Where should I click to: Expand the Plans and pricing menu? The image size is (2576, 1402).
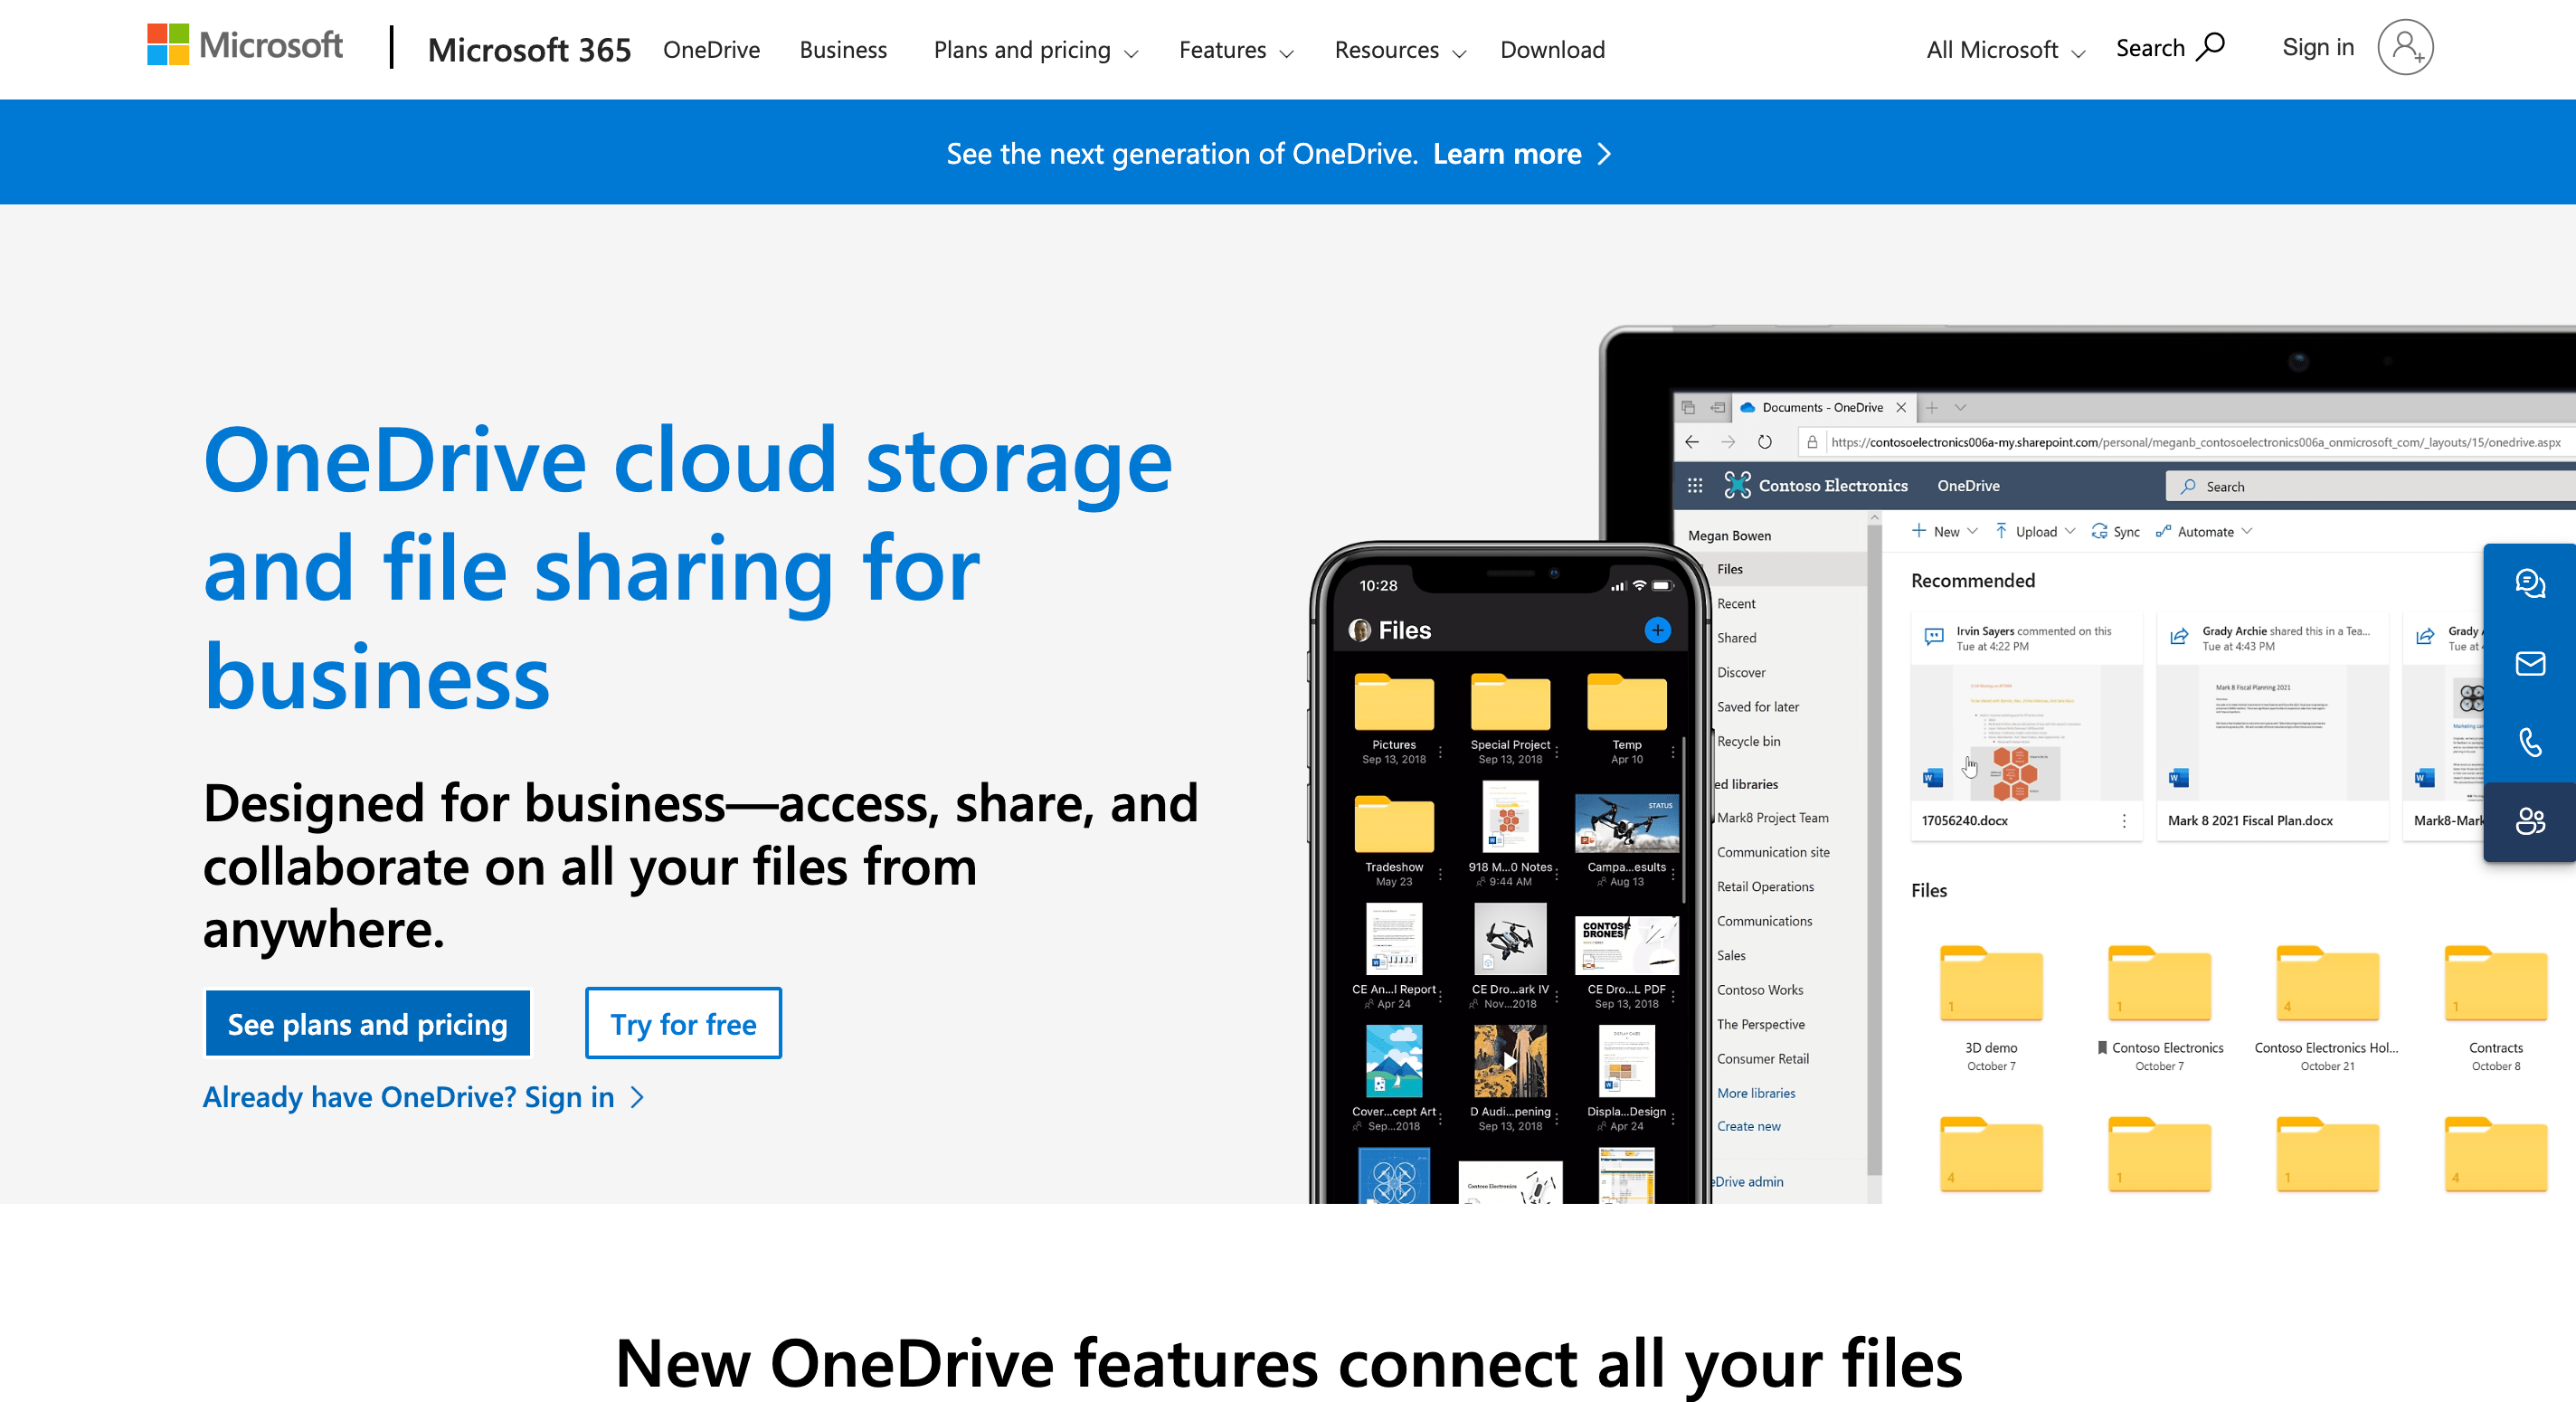click(x=1035, y=50)
